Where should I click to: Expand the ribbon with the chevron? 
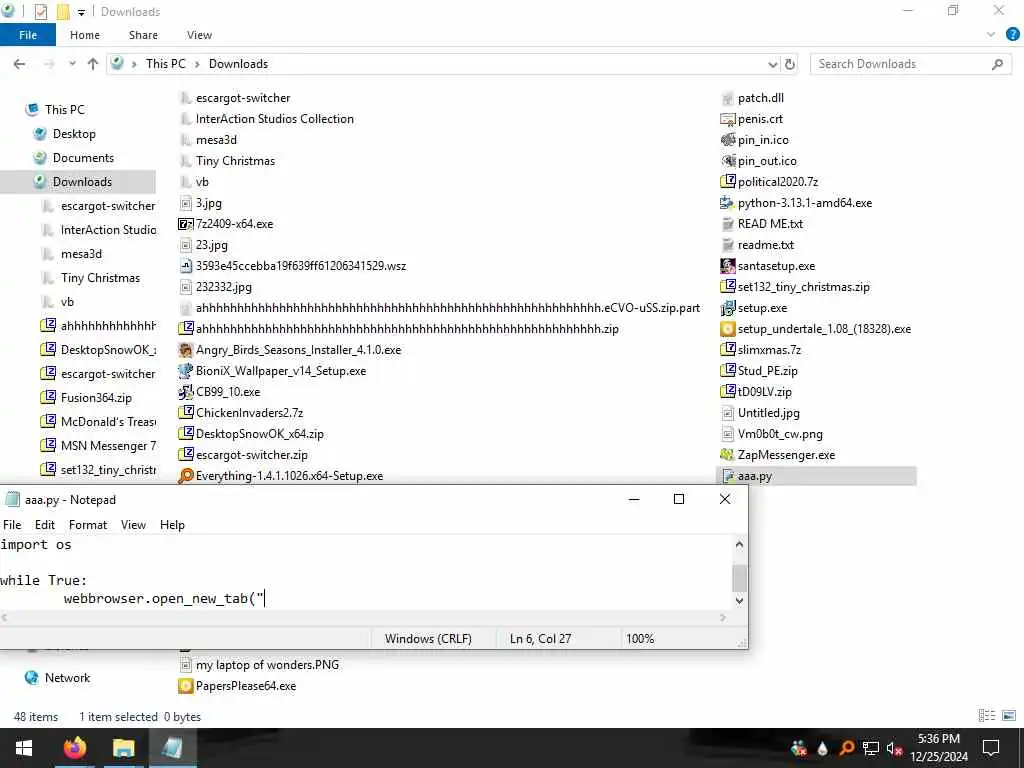[991, 35]
